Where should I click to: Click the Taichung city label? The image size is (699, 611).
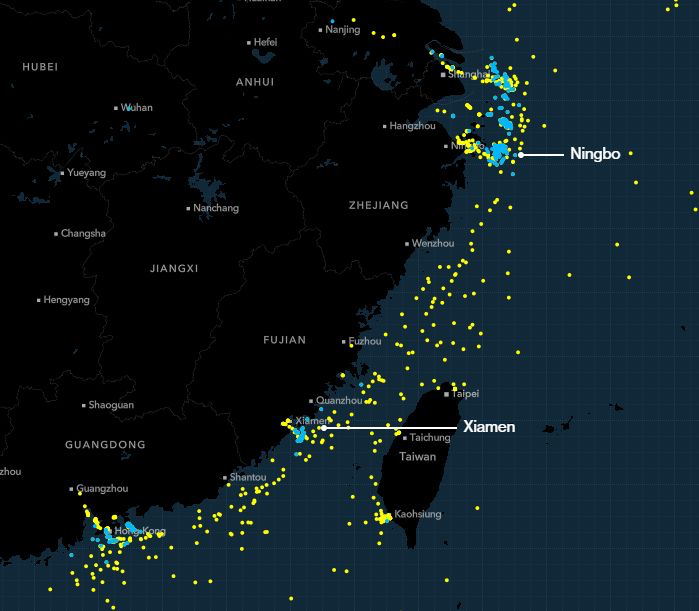[430, 437]
